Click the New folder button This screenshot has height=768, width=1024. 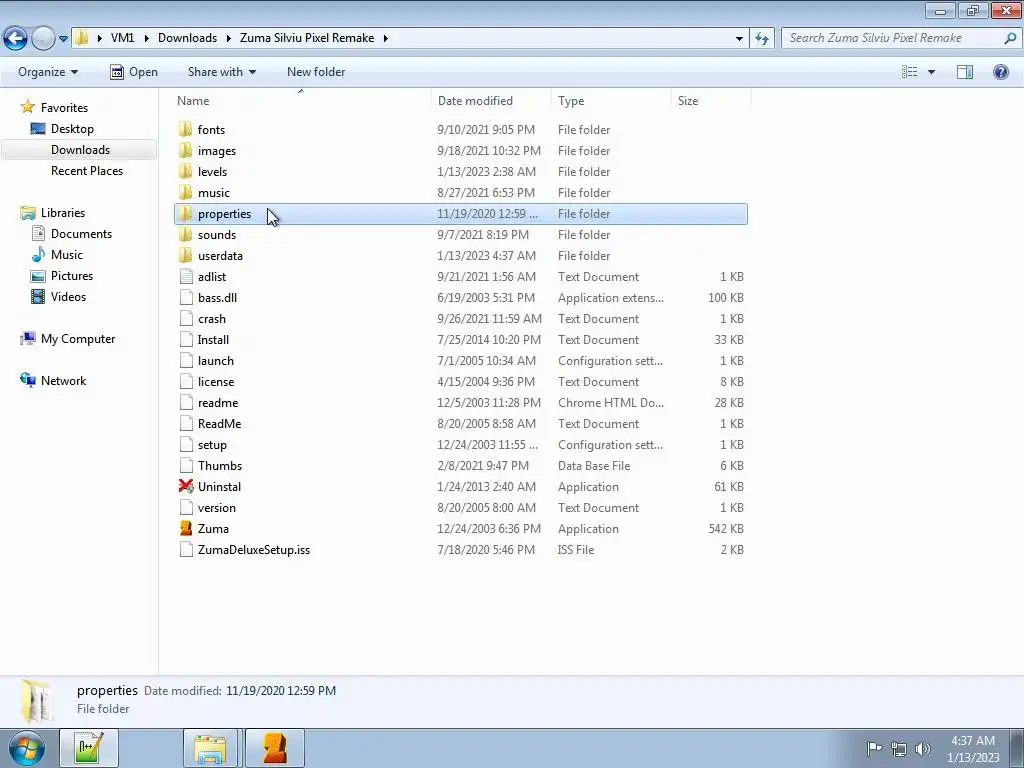[x=316, y=72]
